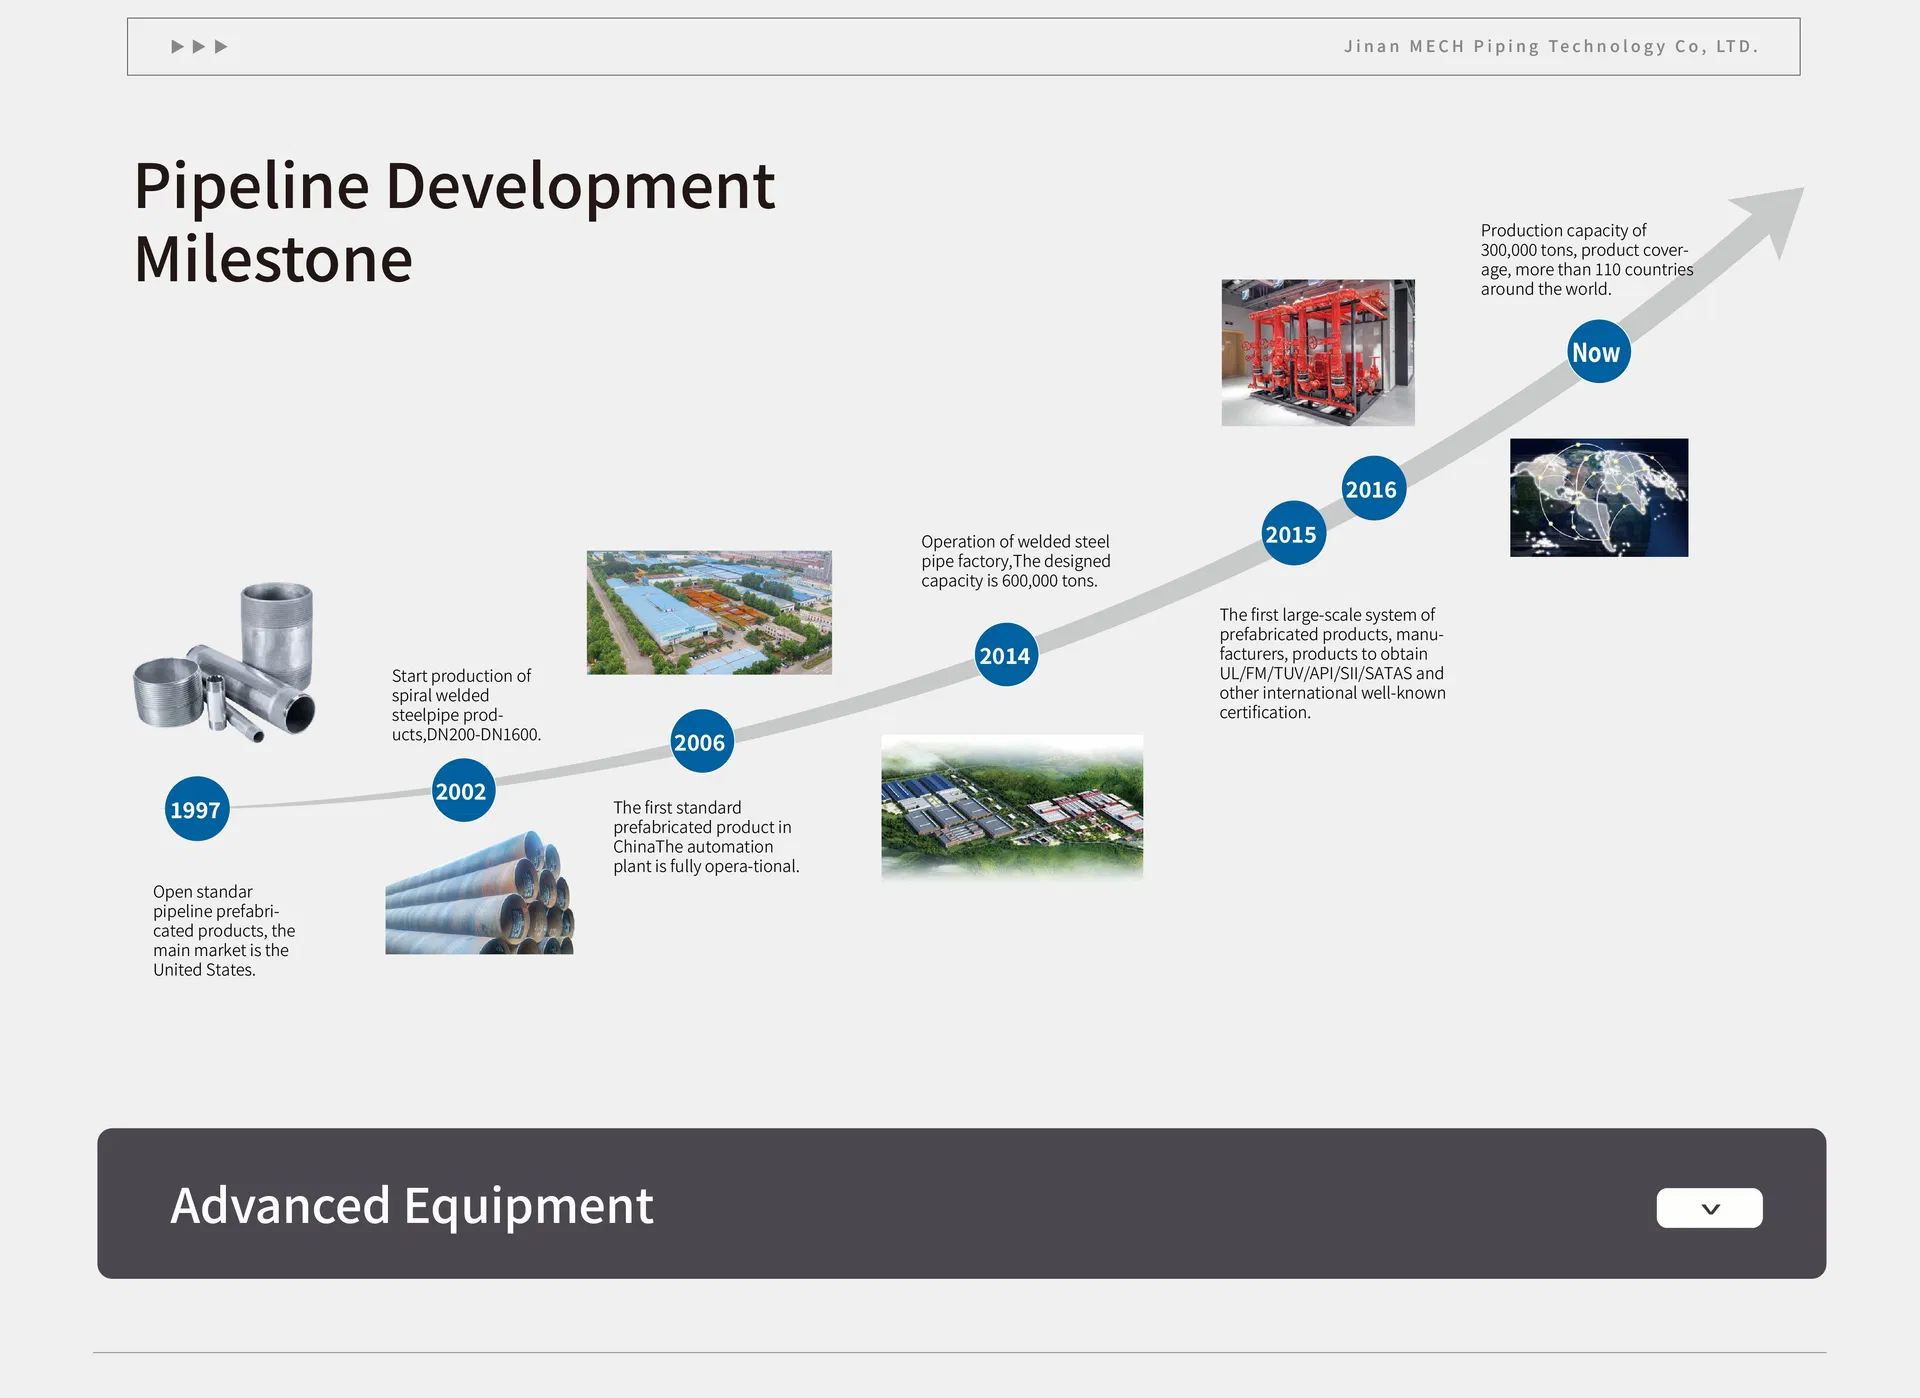Open the spiral welded steel pipes photo
Image resolution: width=1920 pixels, height=1398 pixels.
point(480,893)
